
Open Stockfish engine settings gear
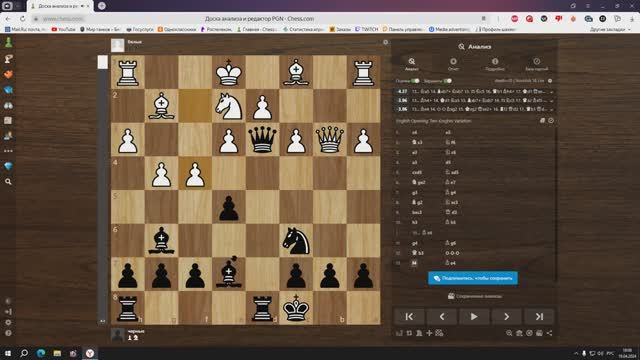(x=550, y=81)
